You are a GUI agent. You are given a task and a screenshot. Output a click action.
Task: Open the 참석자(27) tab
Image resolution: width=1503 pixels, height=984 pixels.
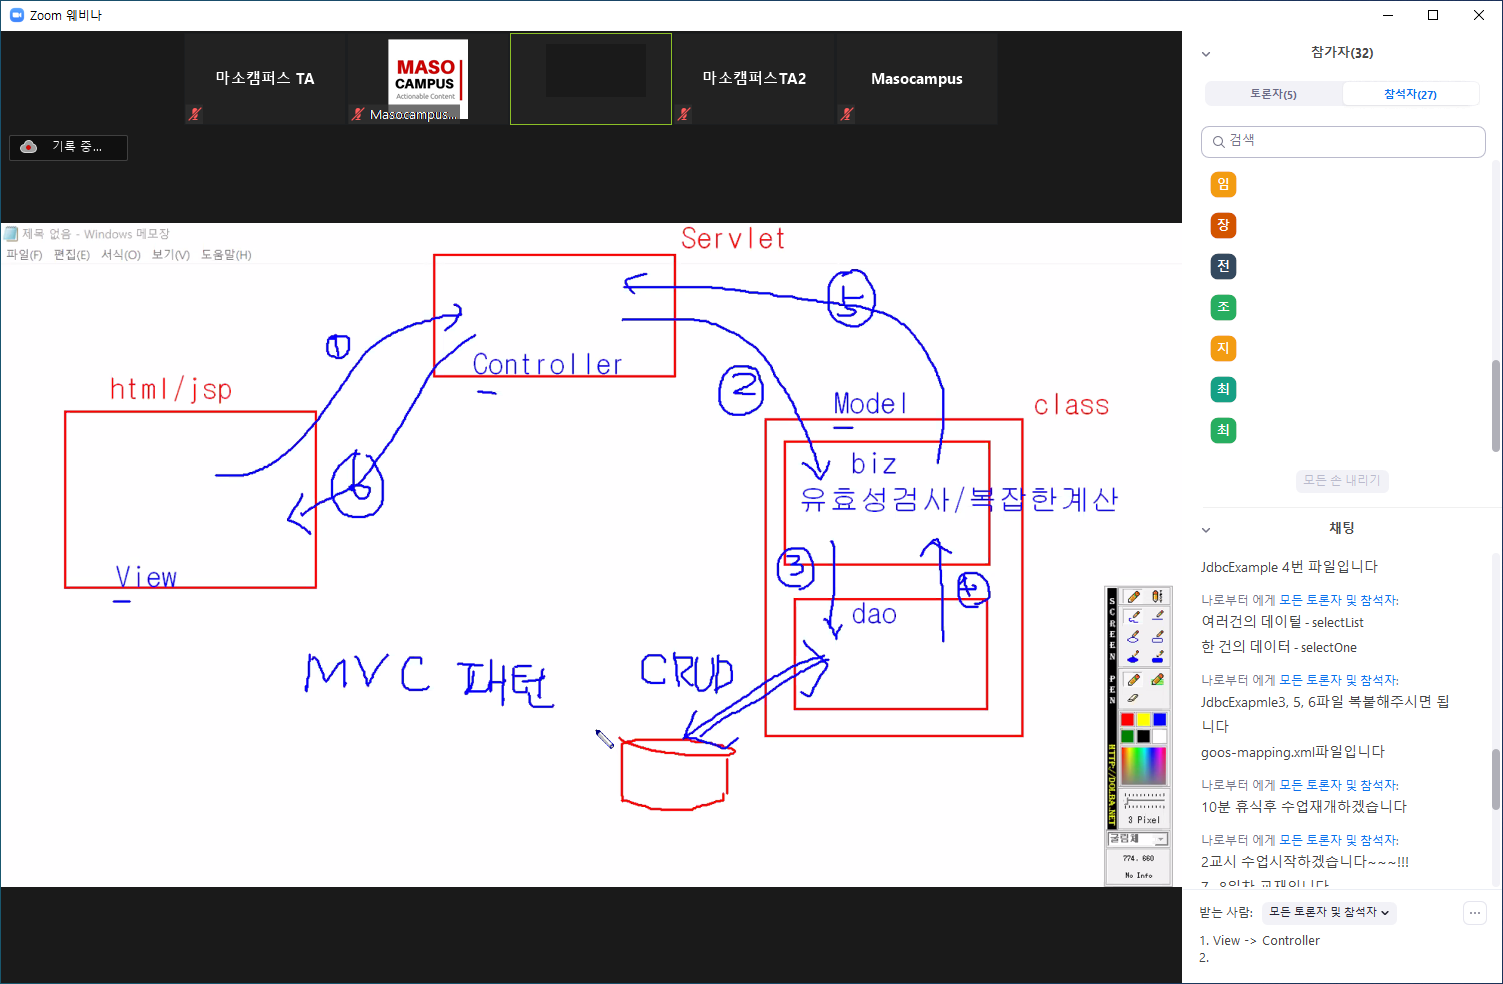click(x=1410, y=94)
